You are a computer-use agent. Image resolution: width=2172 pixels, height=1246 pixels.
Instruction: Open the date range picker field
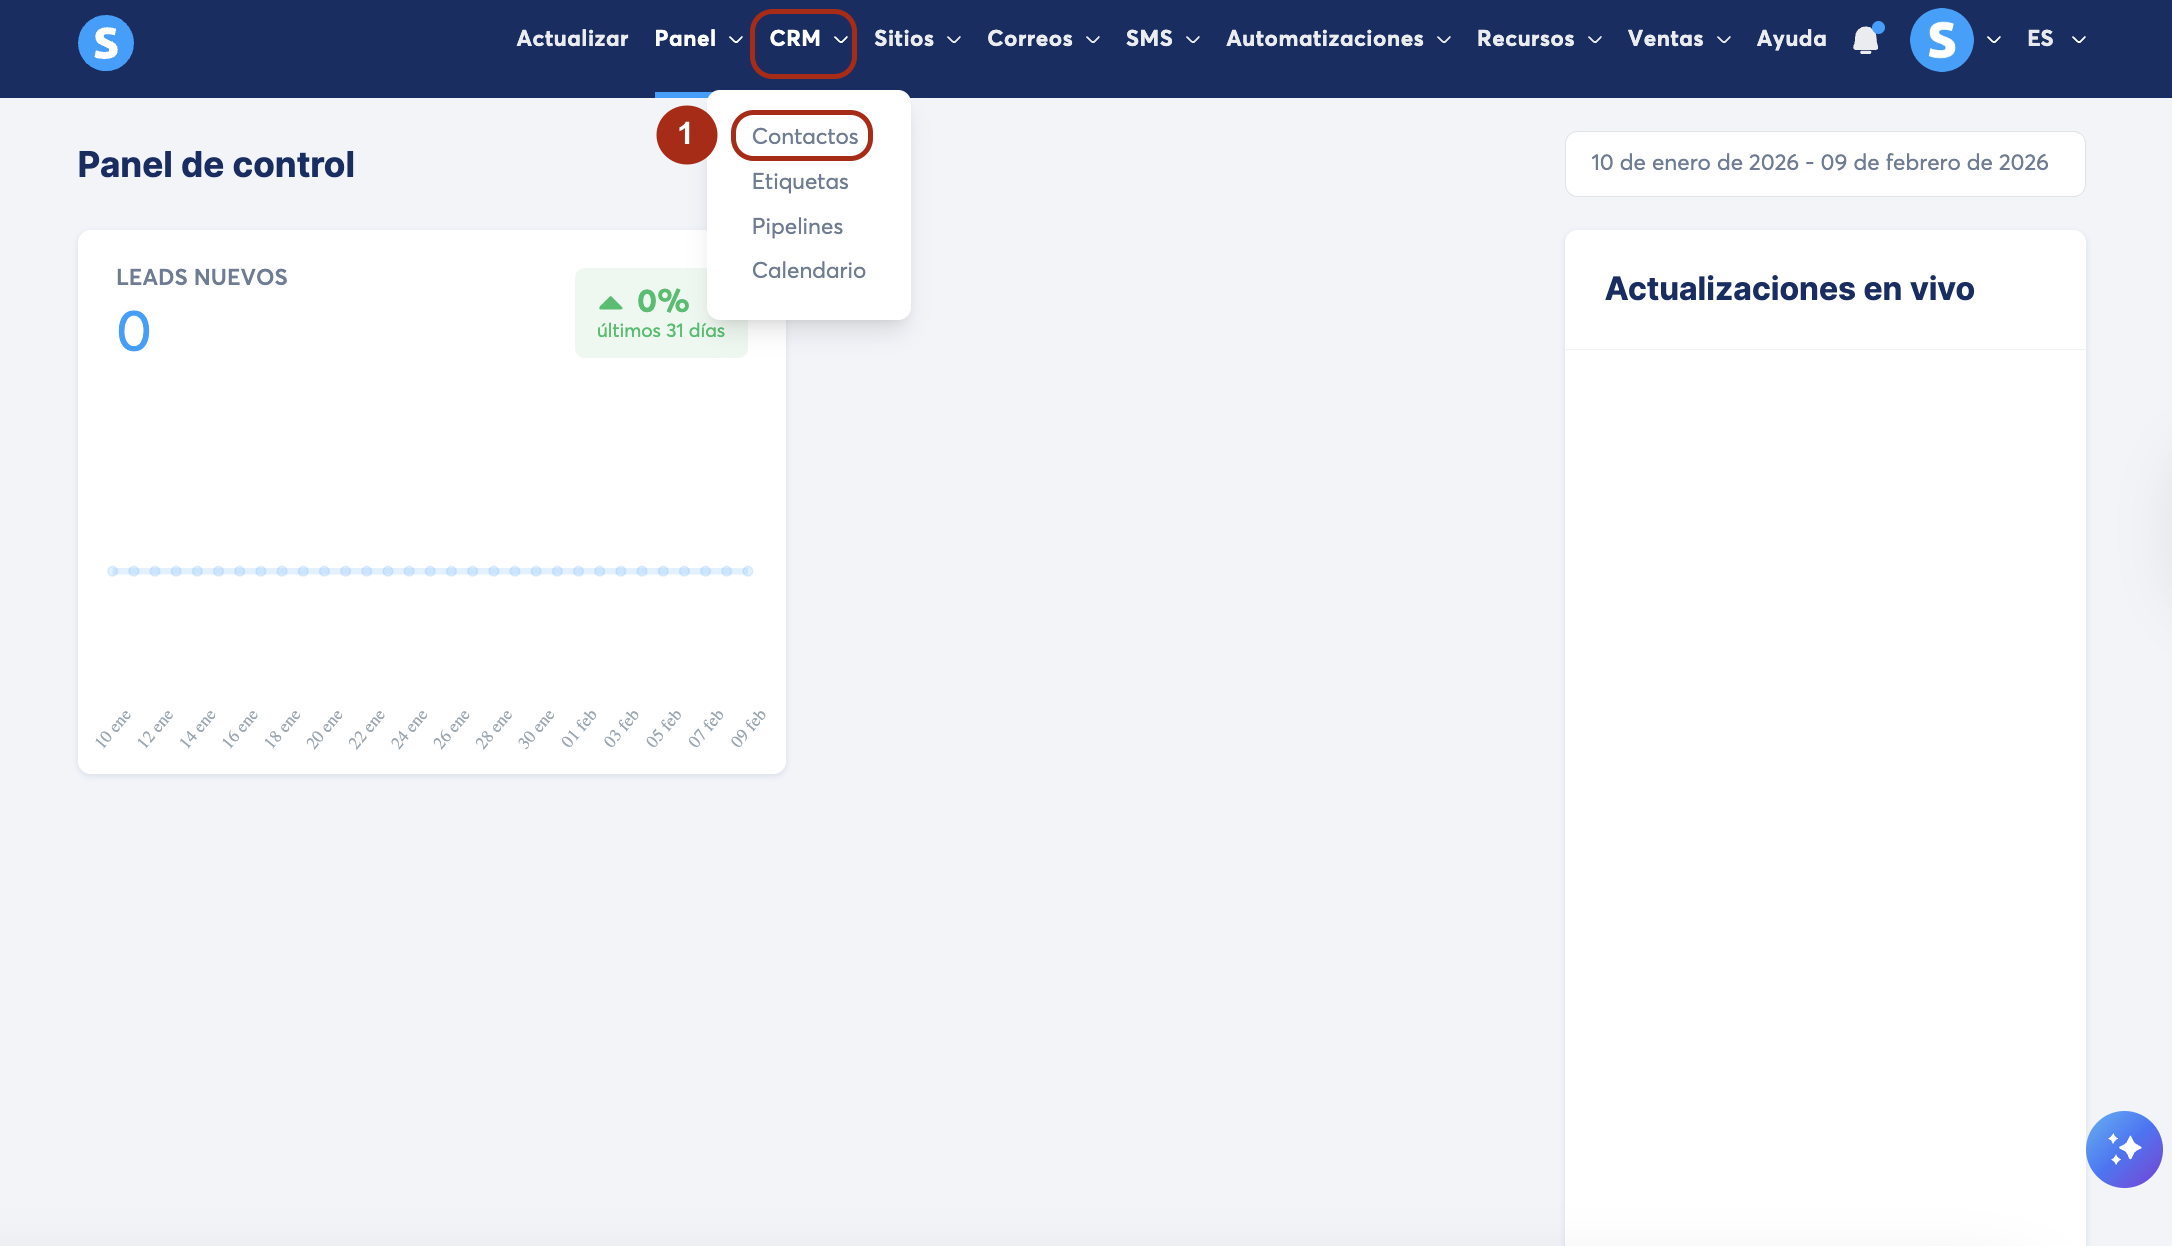click(x=1824, y=163)
